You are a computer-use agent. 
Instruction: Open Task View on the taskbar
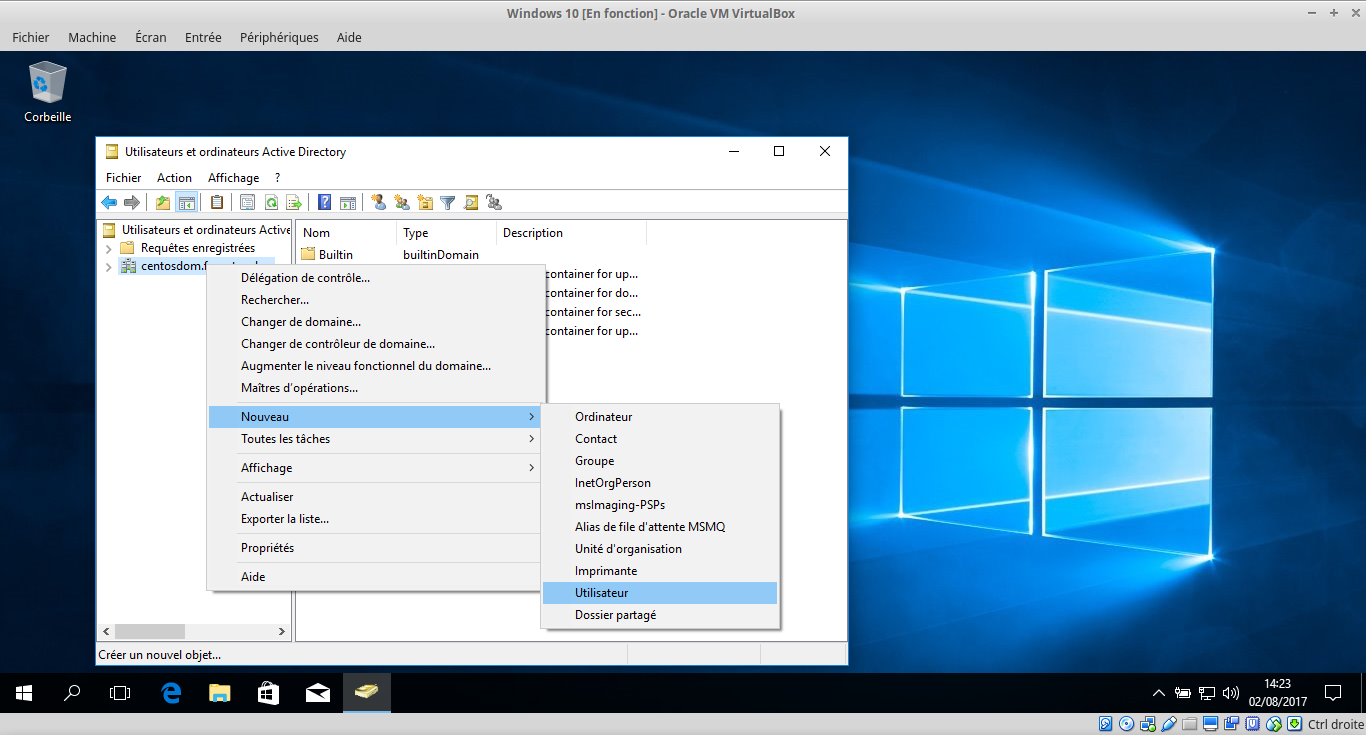coord(120,693)
